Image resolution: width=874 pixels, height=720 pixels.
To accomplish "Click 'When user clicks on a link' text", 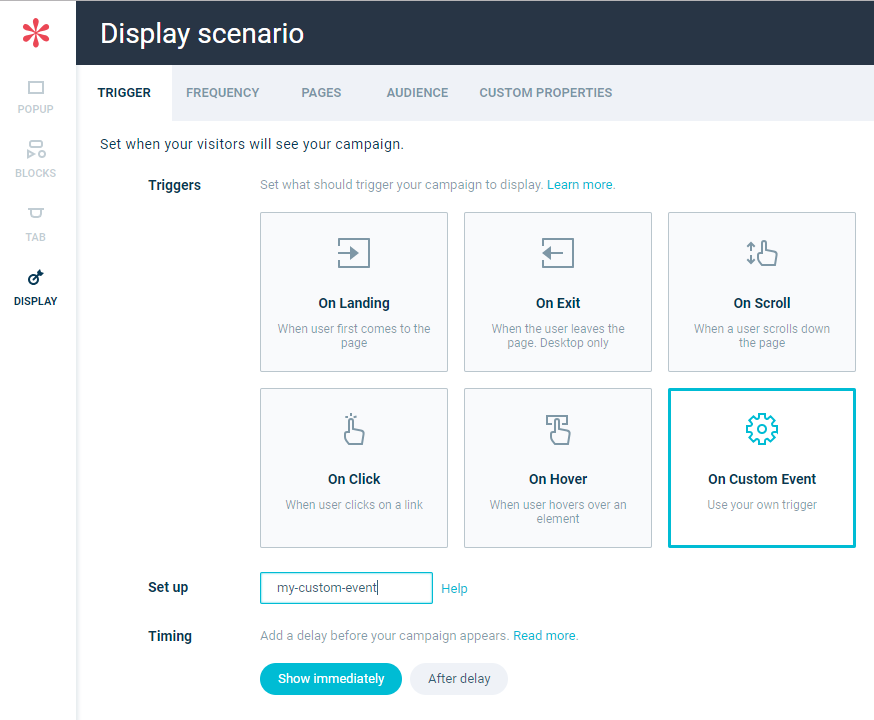I will [x=354, y=505].
